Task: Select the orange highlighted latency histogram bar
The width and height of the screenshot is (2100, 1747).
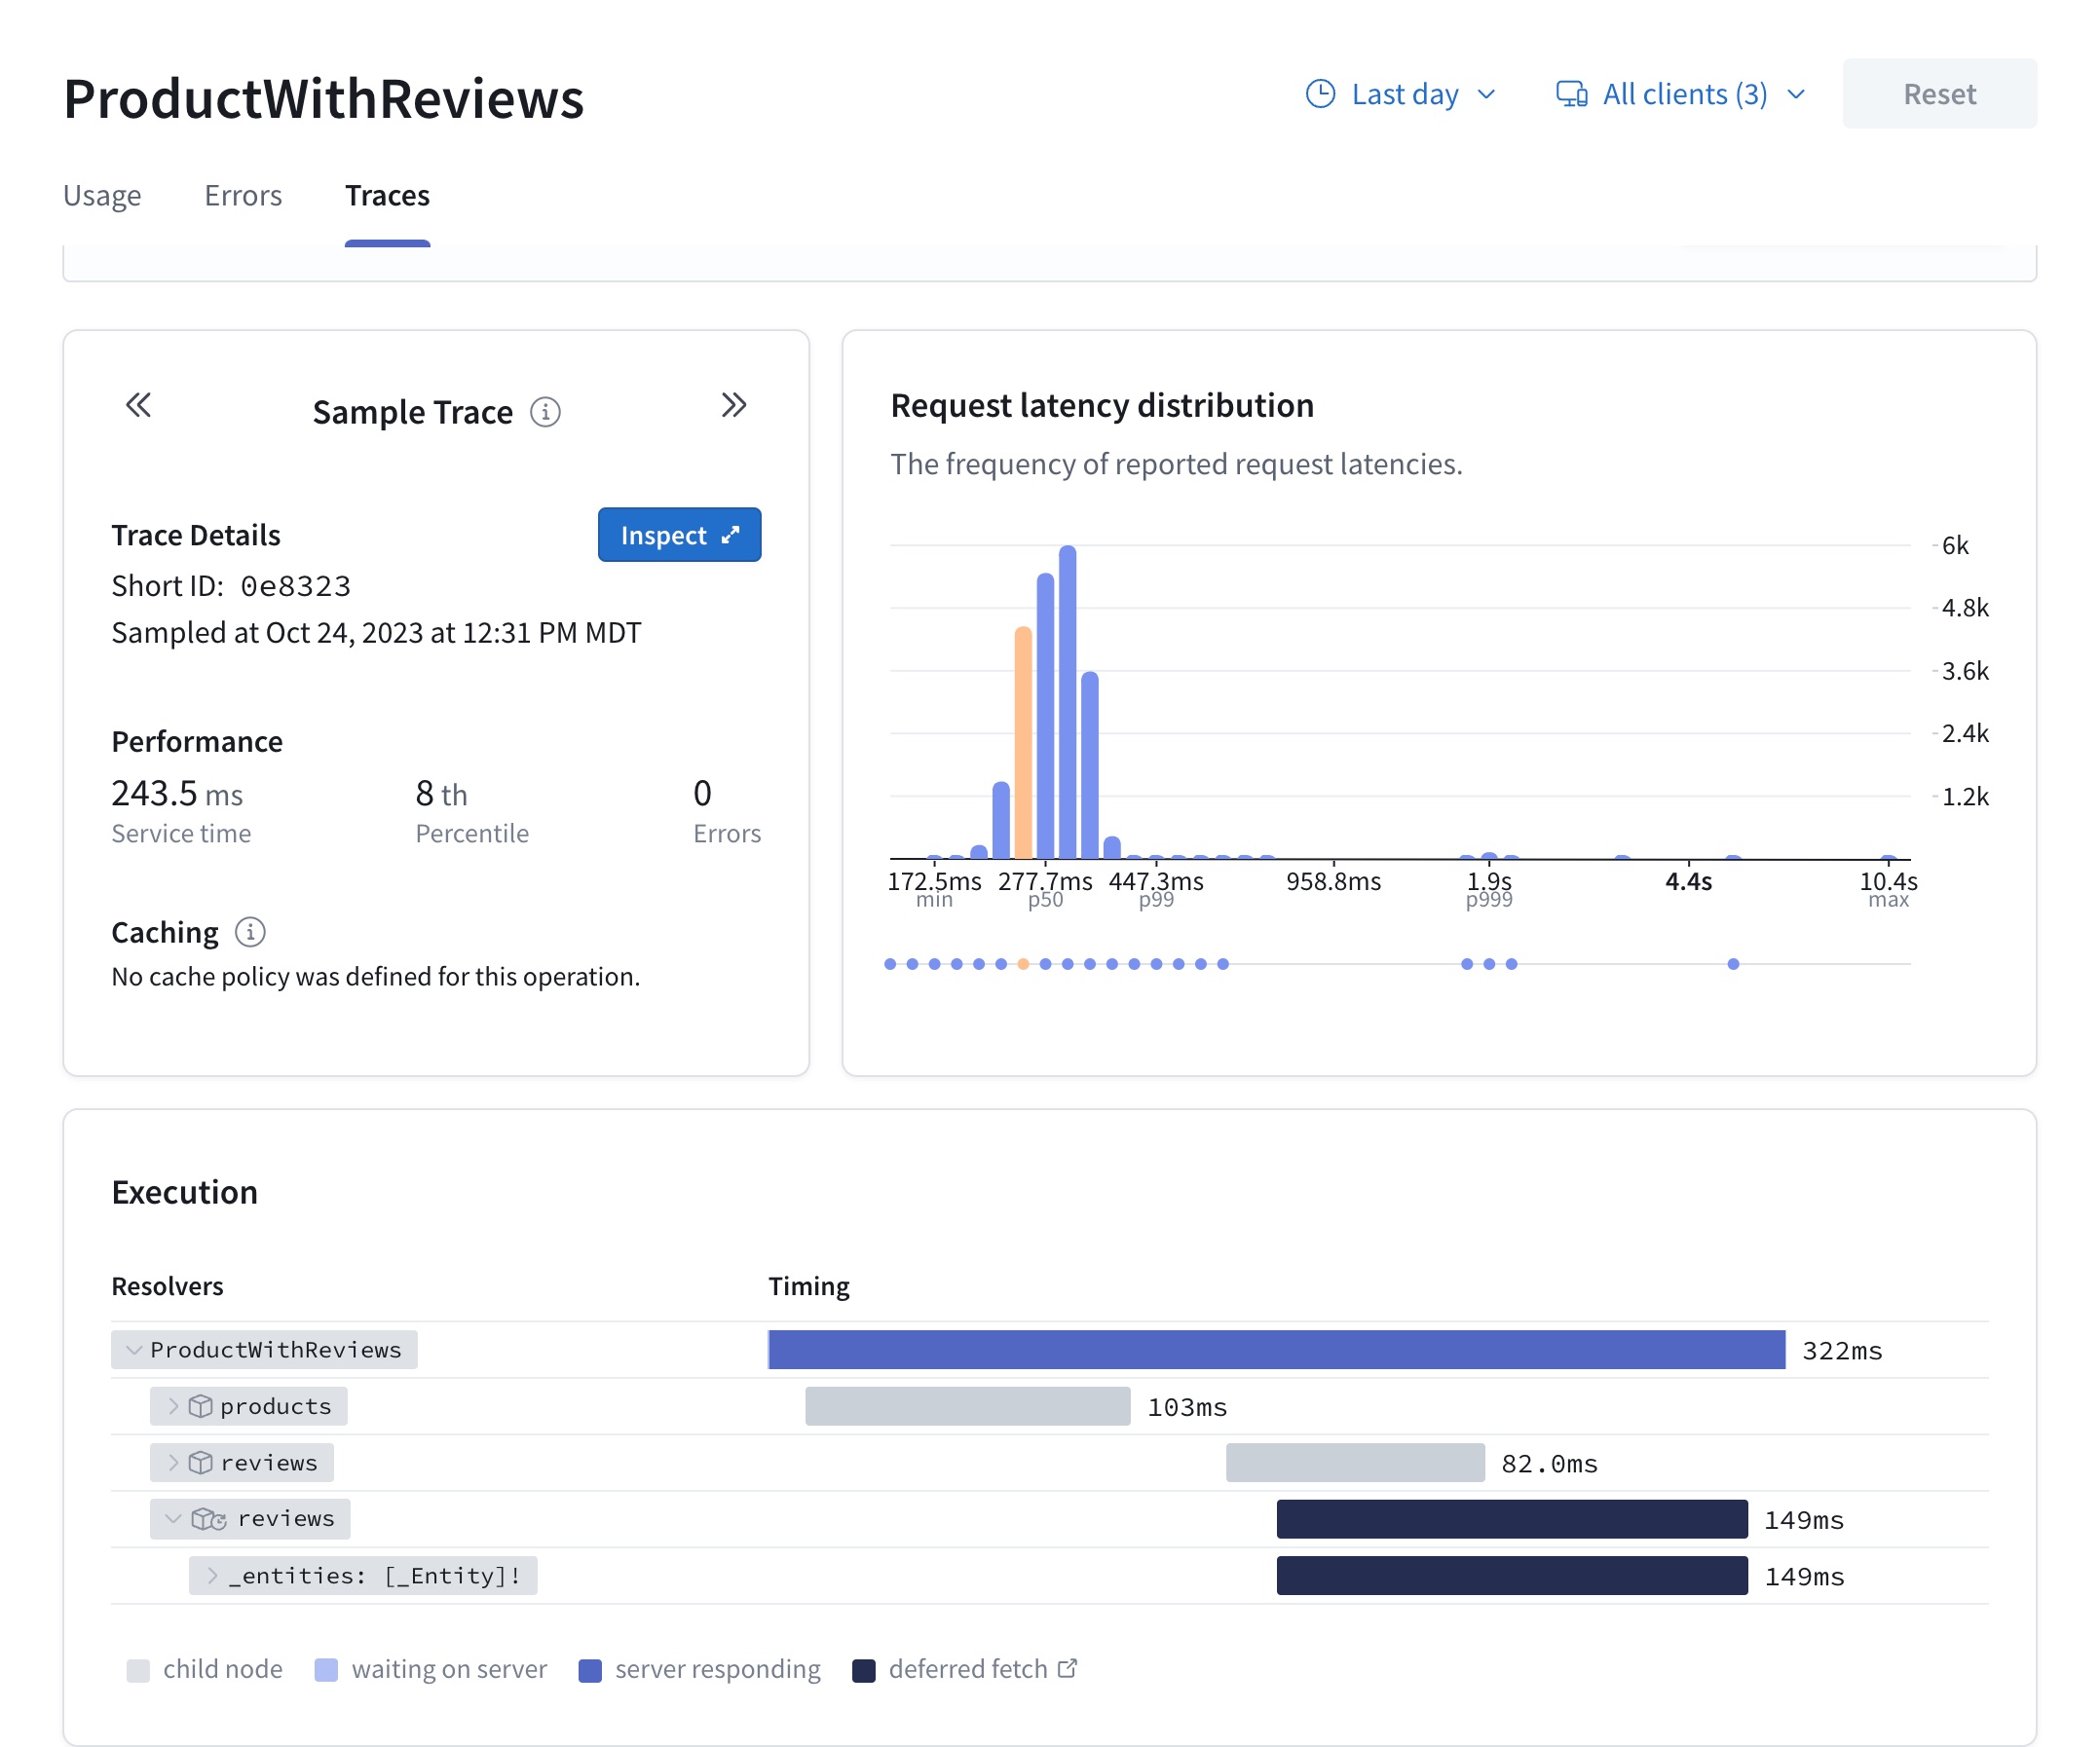Action: 1022,742
